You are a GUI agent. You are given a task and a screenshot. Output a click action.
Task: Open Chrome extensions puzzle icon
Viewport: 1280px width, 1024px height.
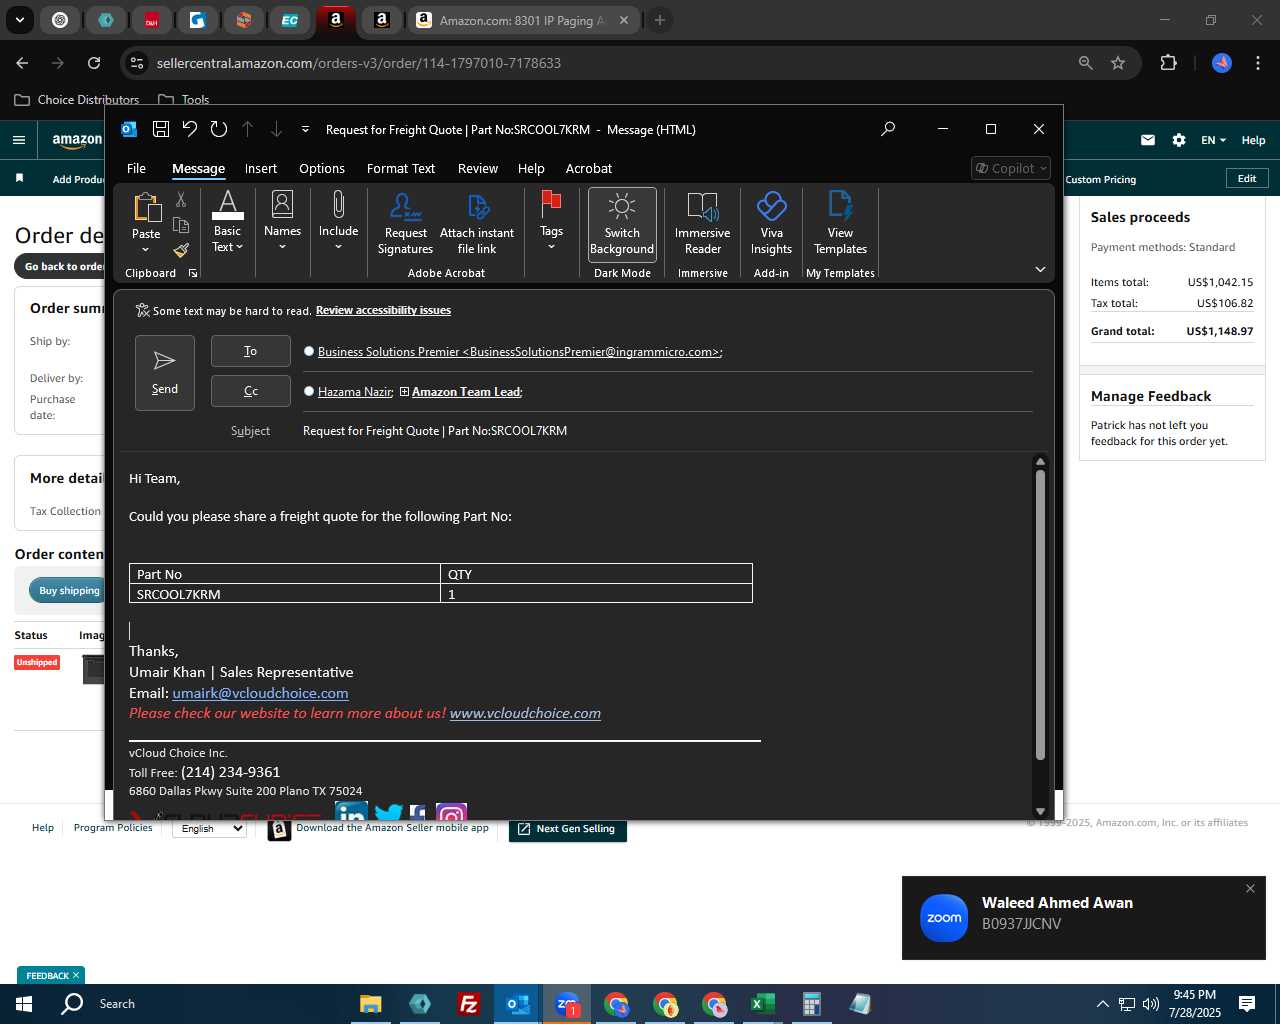[x=1168, y=63]
